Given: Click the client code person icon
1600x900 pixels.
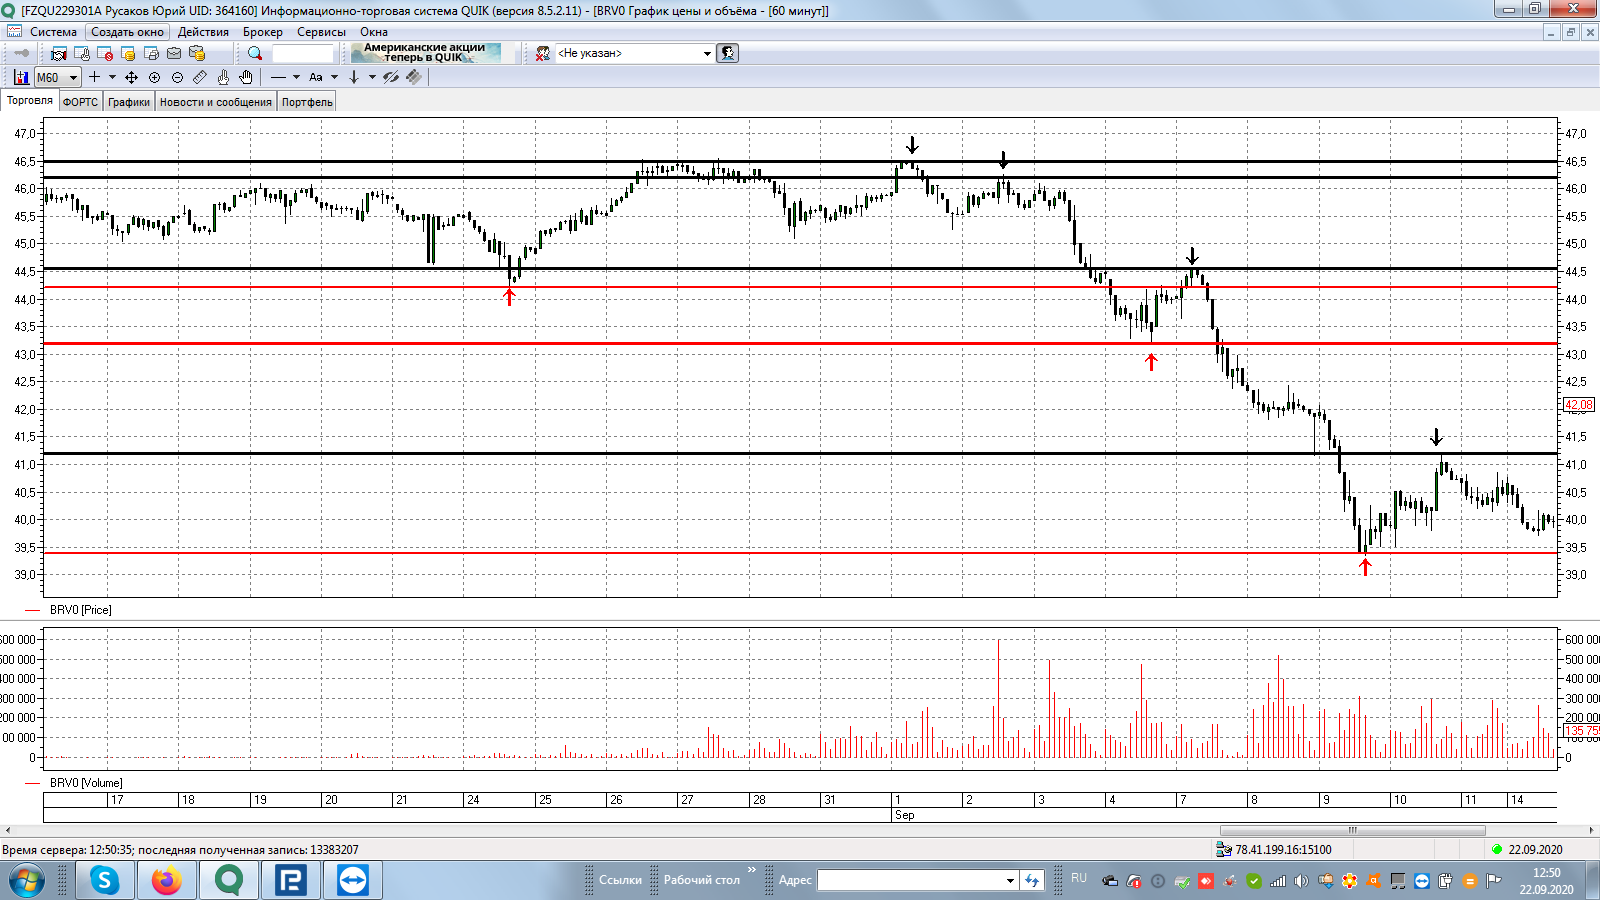Looking at the screenshot, I should click(542, 53).
